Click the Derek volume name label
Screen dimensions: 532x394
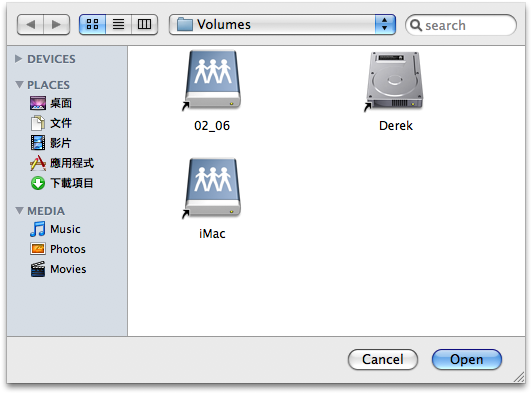point(396,126)
